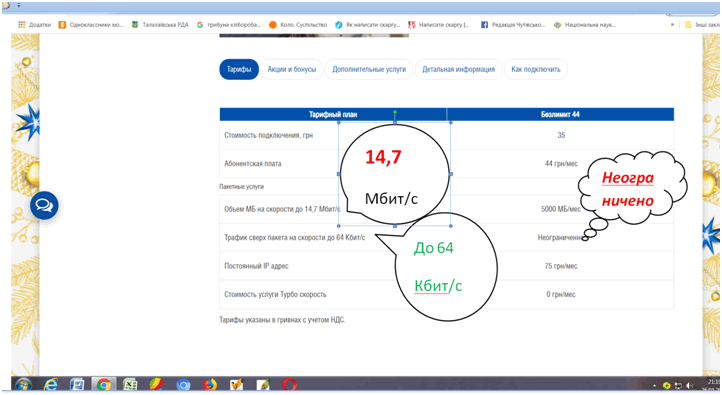The width and height of the screenshot is (722, 395).
Task: Launch Firefox from the taskbar
Action: click(210, 384)
